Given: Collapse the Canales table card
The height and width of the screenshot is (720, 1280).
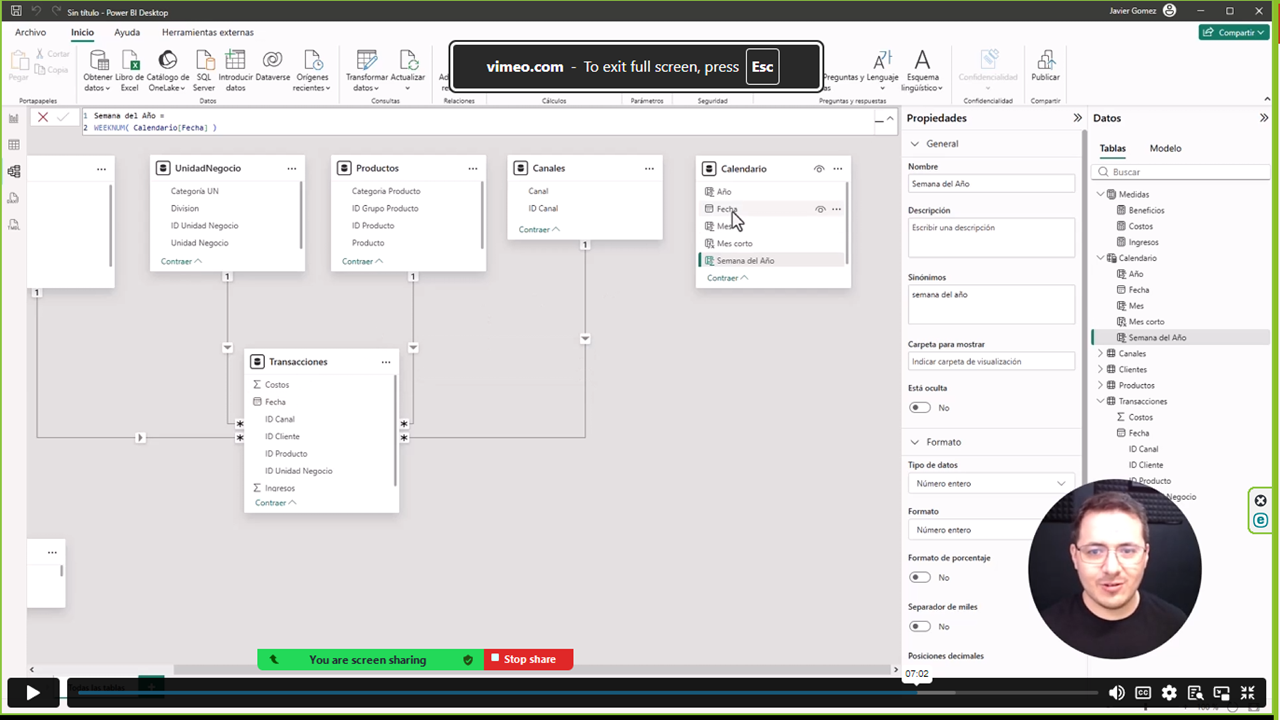Looking at the screenshot, I should pyautogui.click(x=539, y=229).
